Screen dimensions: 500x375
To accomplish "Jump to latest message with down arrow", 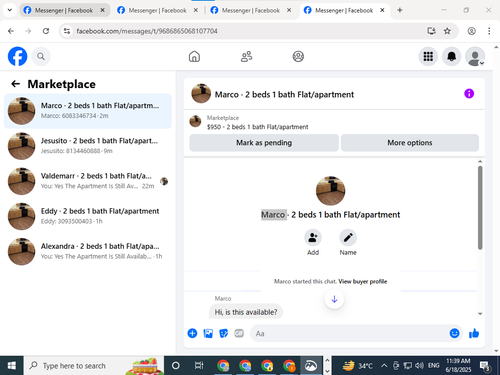I will click(x=334, y=299).
